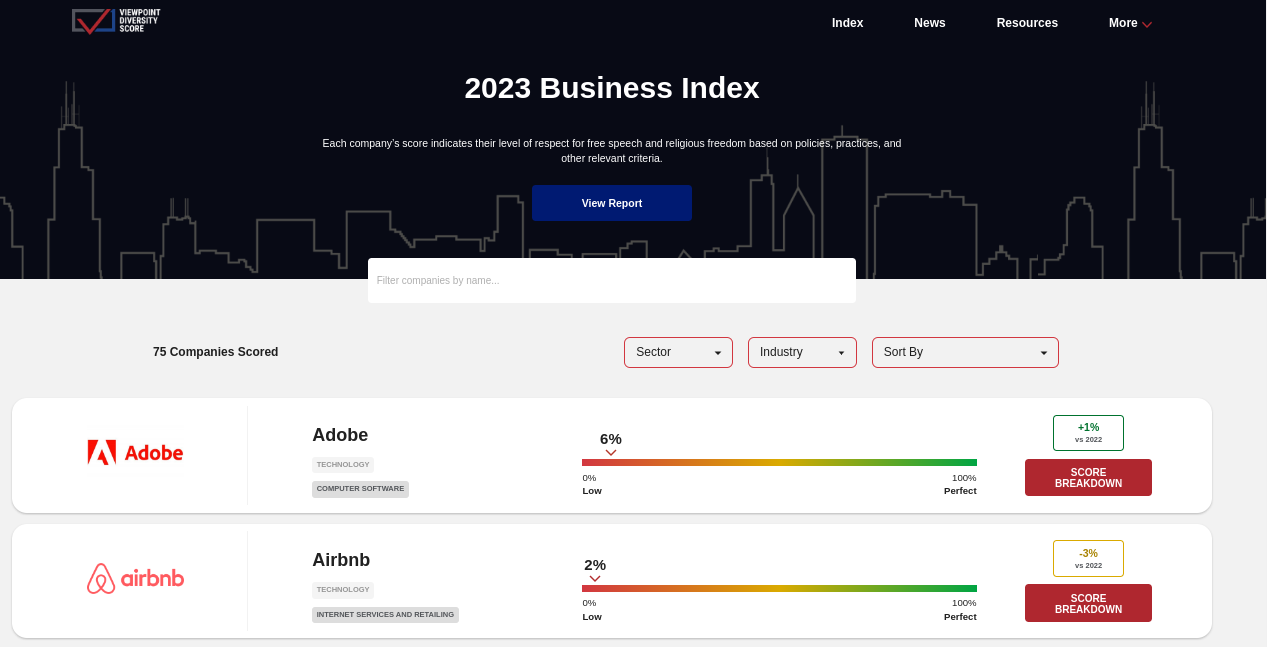
Task: Click Adobe's 6% score marker arrow
Action: point(611,453)
